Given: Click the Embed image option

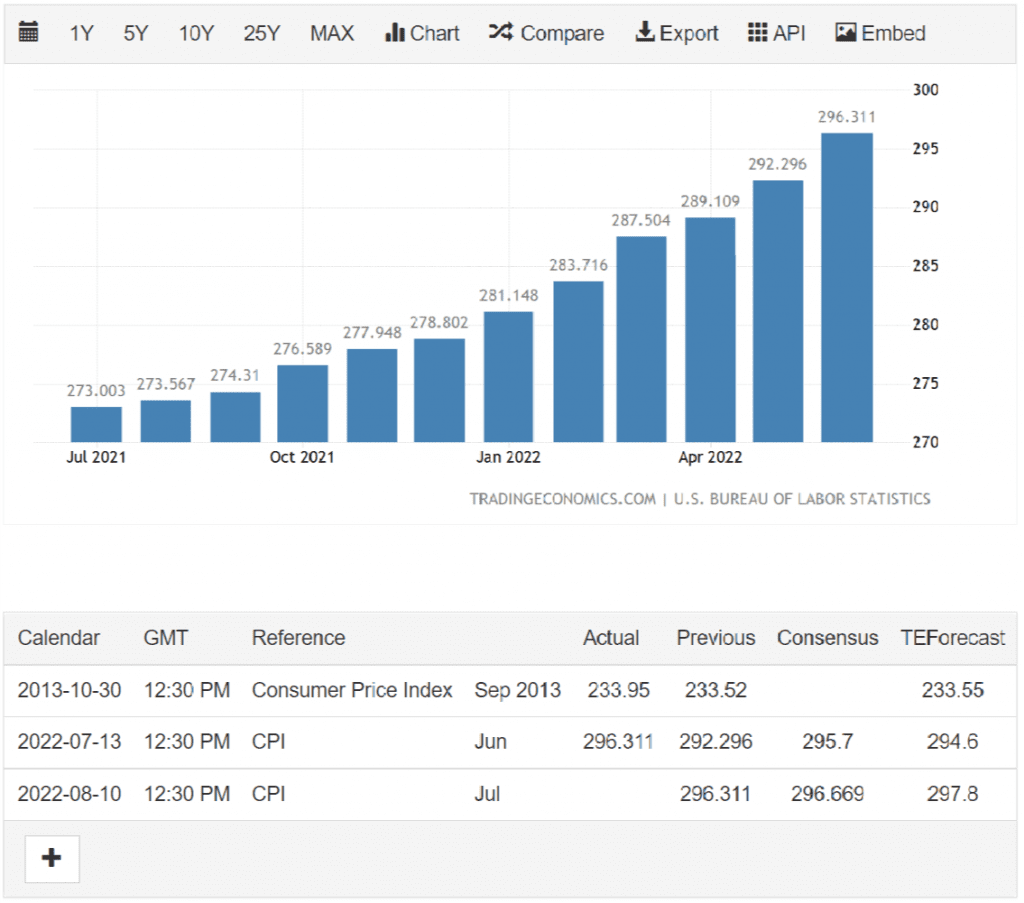Looking at the screenshot, I should [x=880, y=33].
